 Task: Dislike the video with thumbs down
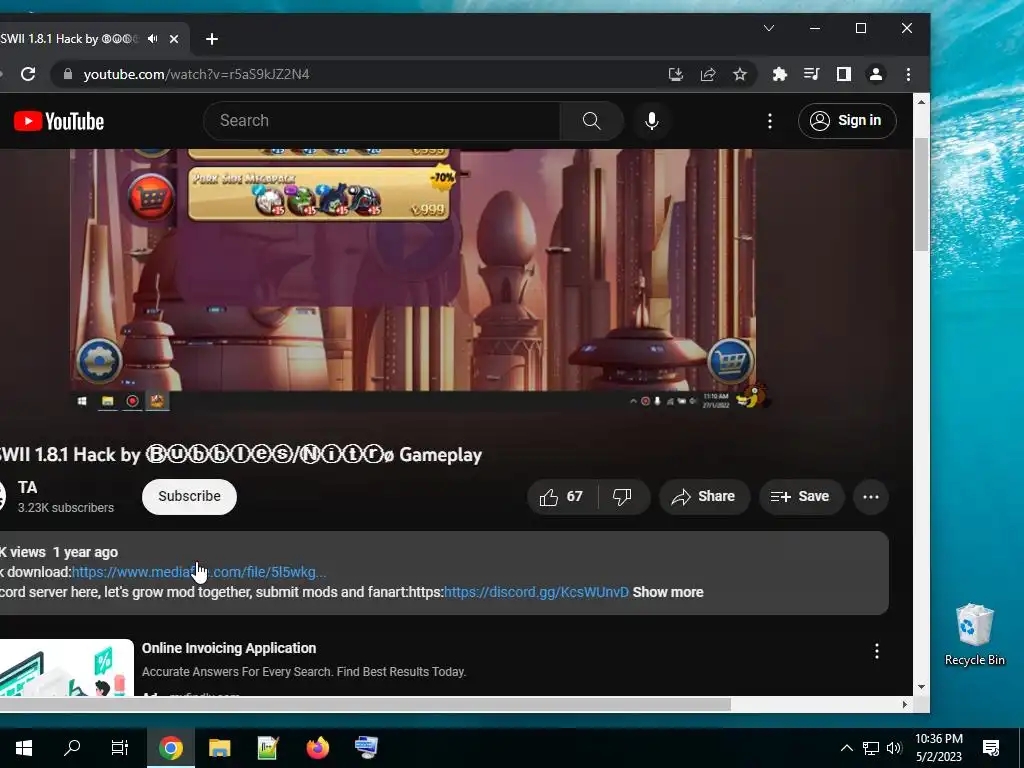(622, 497)
